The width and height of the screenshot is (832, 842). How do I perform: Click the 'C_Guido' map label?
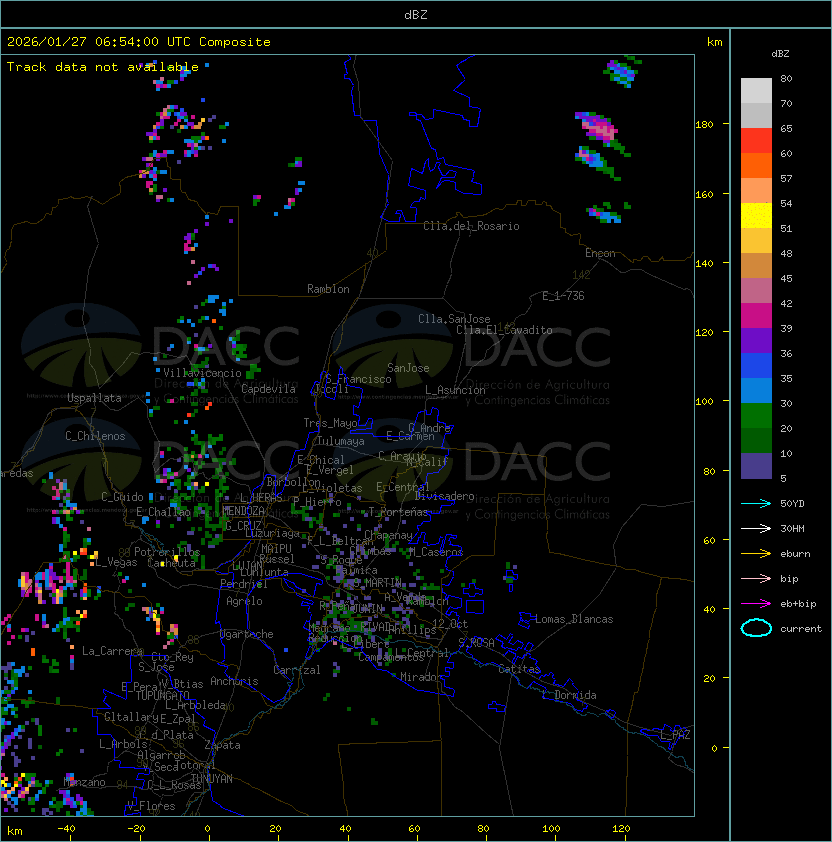[122, 497]
